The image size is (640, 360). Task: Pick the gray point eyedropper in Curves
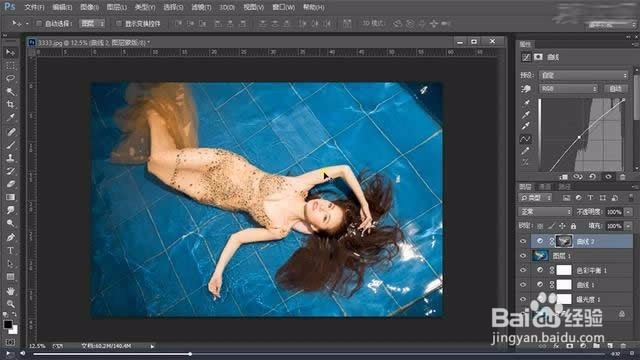[526, 114]
